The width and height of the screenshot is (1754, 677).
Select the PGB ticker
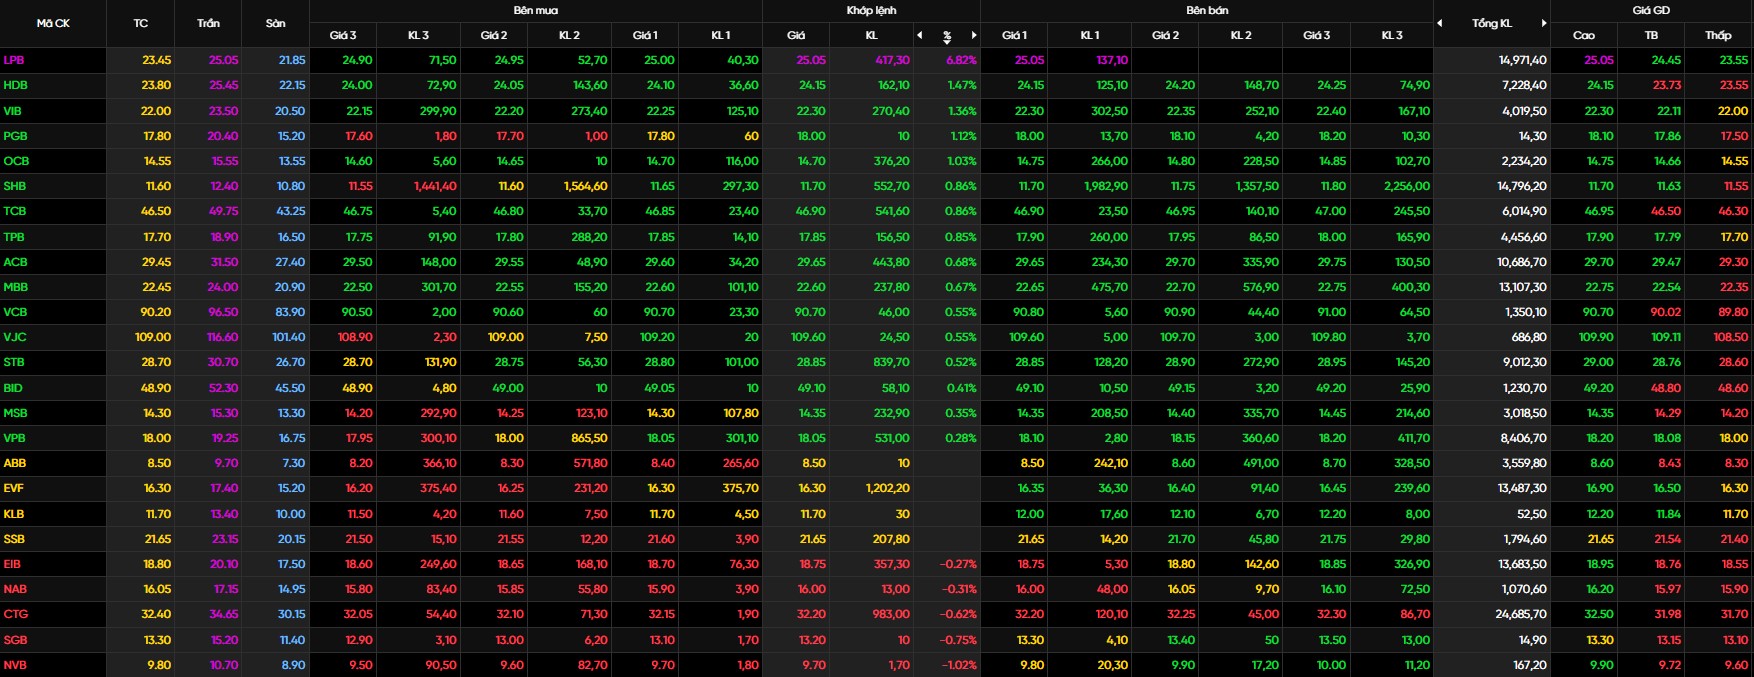coord(15,136)
